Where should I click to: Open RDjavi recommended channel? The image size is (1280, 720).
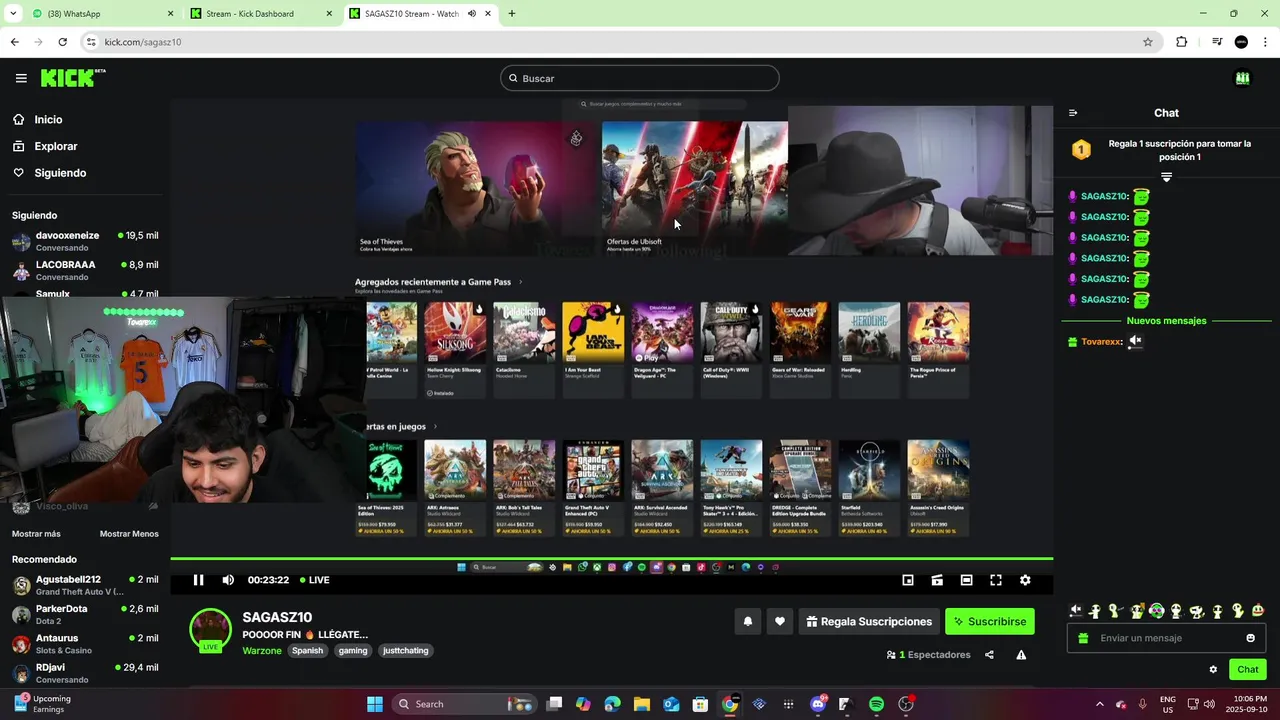click(x=85, y=673)
